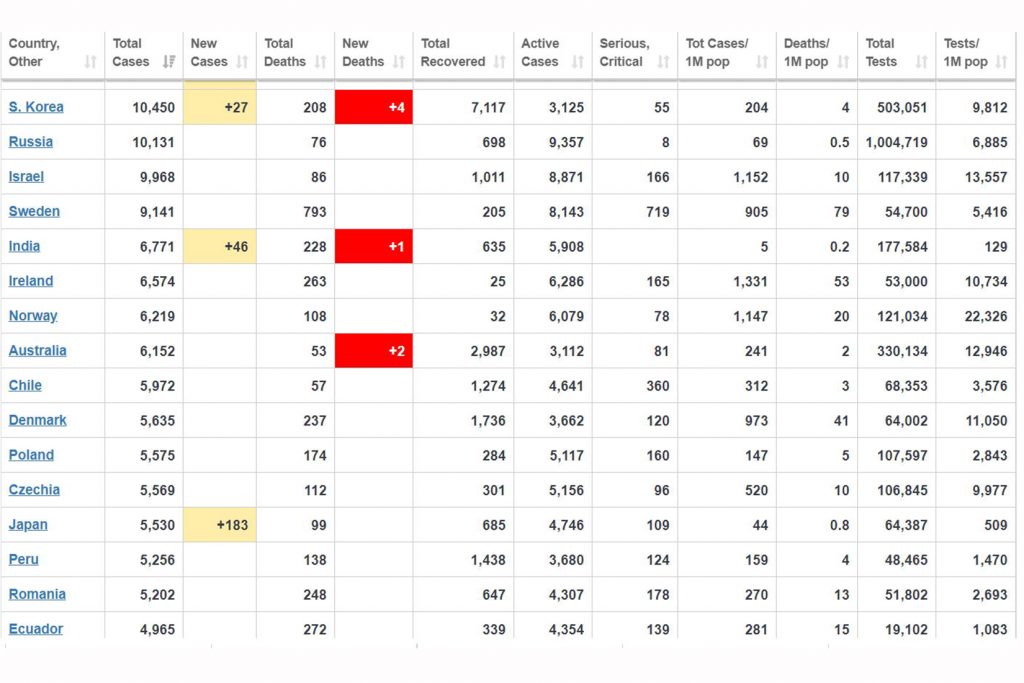Open the Russia country link

31,142
